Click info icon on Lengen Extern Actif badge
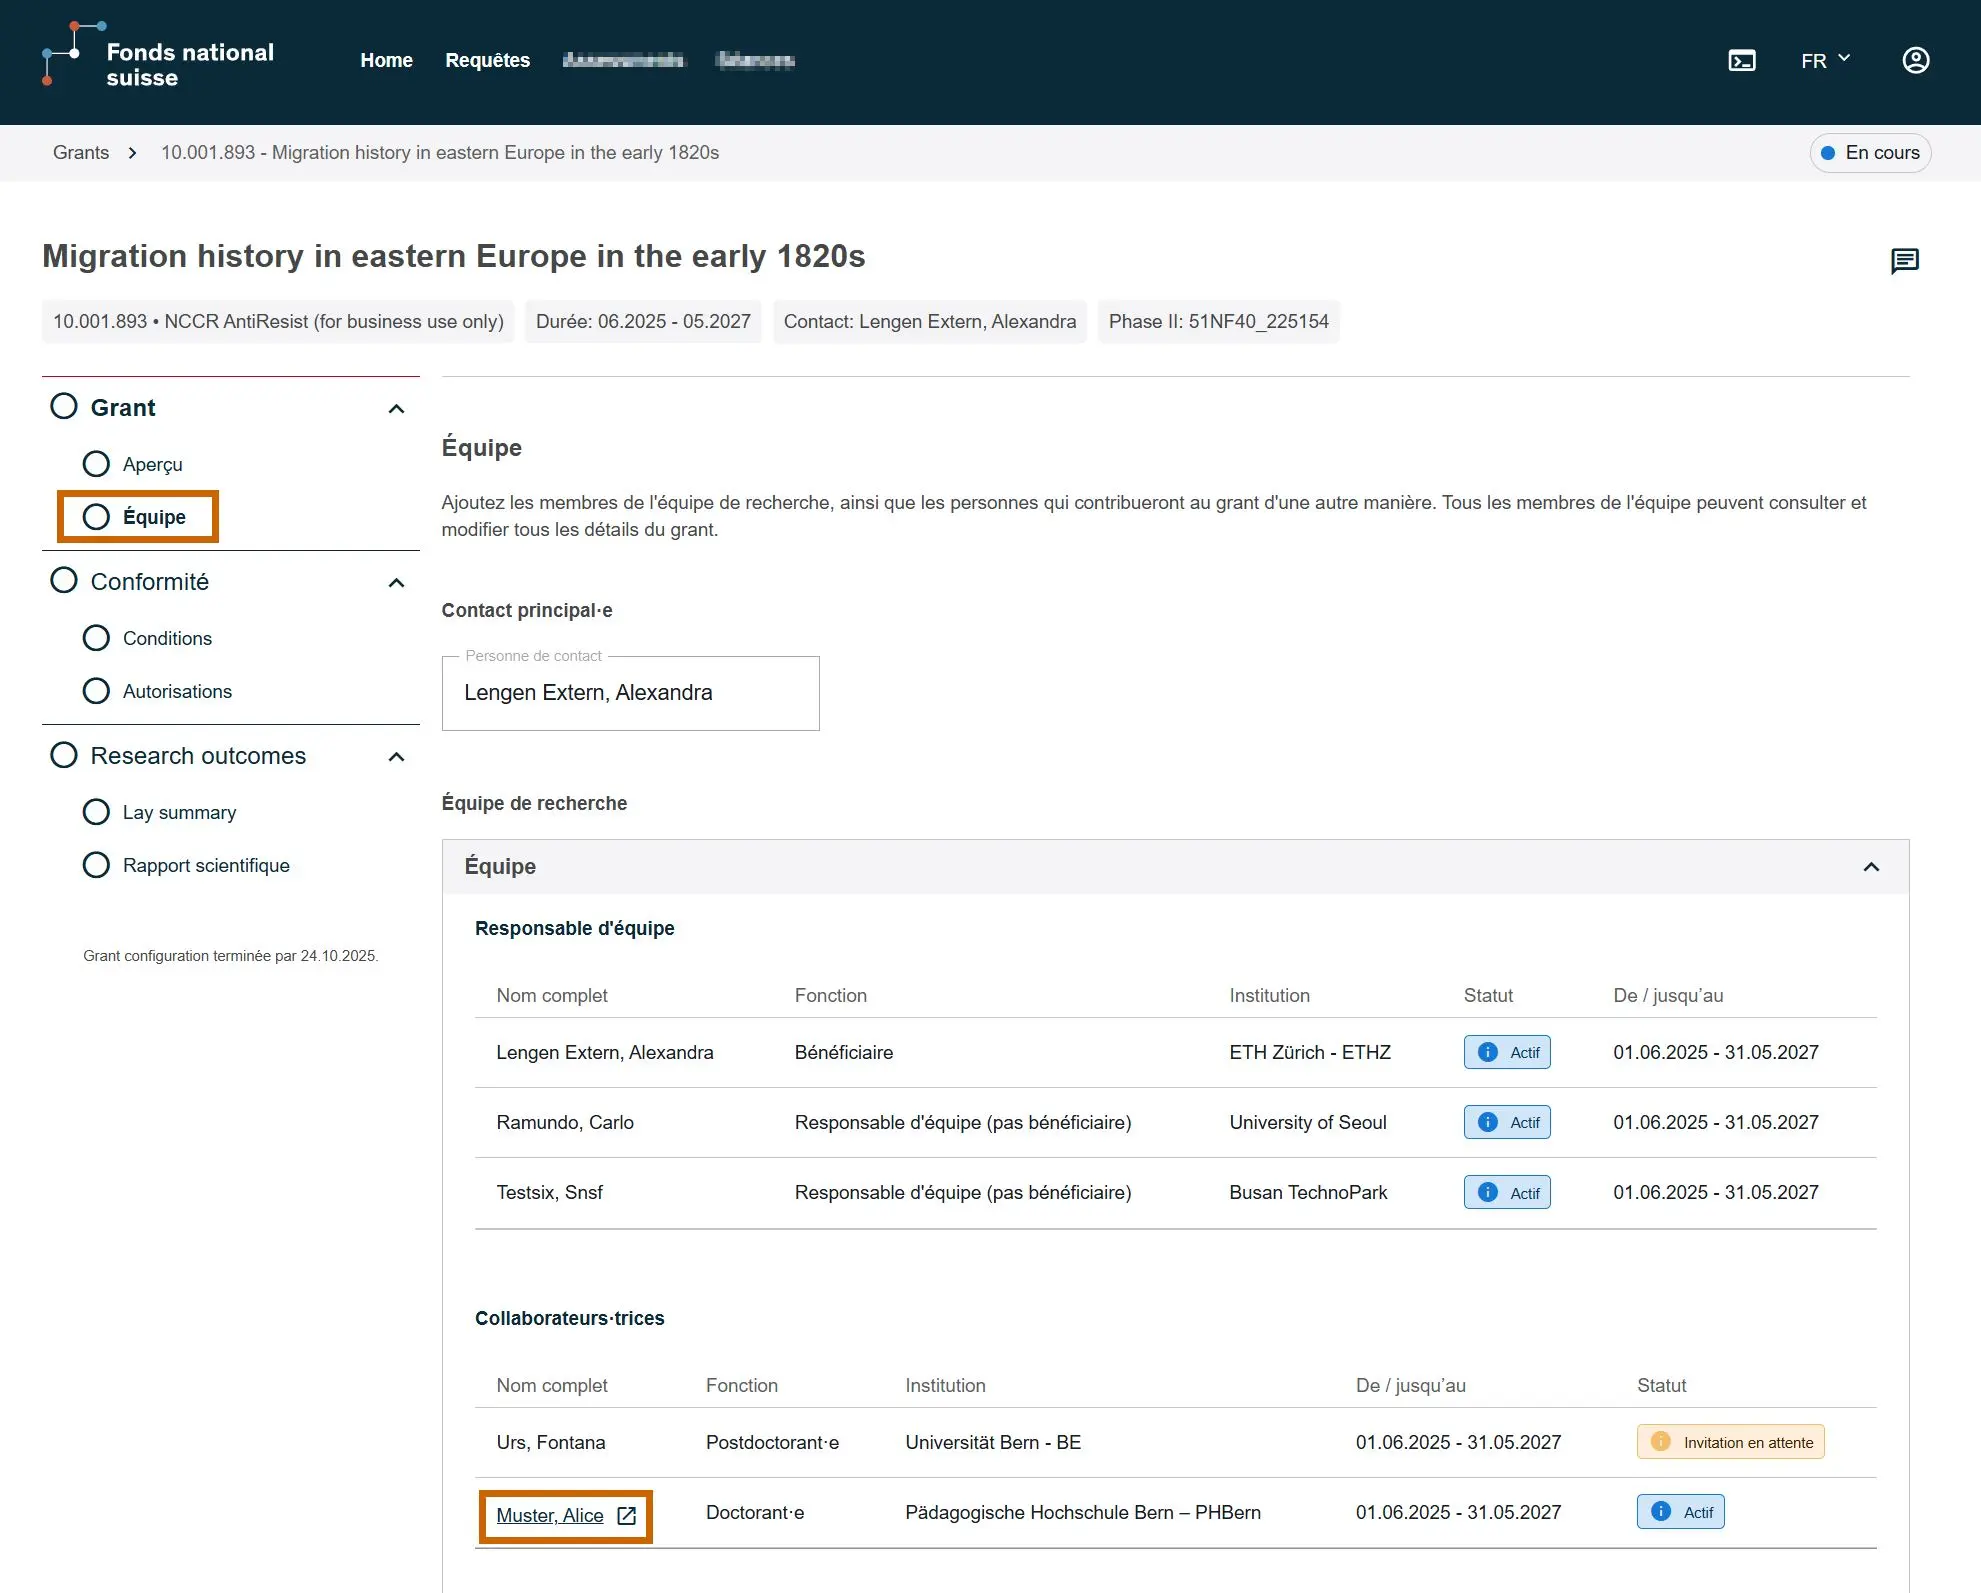1981x1593 pixels. coord(1487,1052)
